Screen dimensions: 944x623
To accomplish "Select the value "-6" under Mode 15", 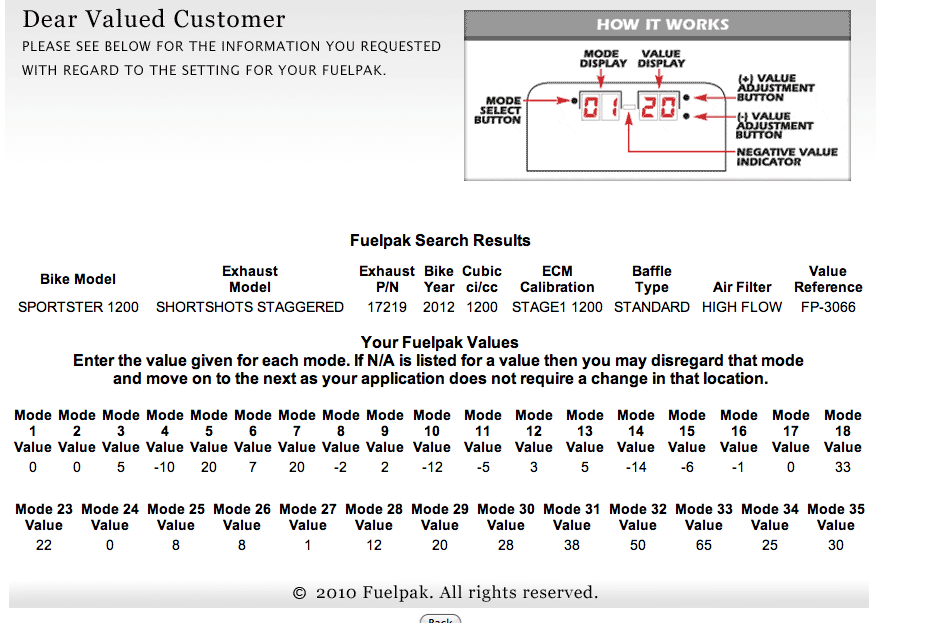I will click(x=687, y=467).
